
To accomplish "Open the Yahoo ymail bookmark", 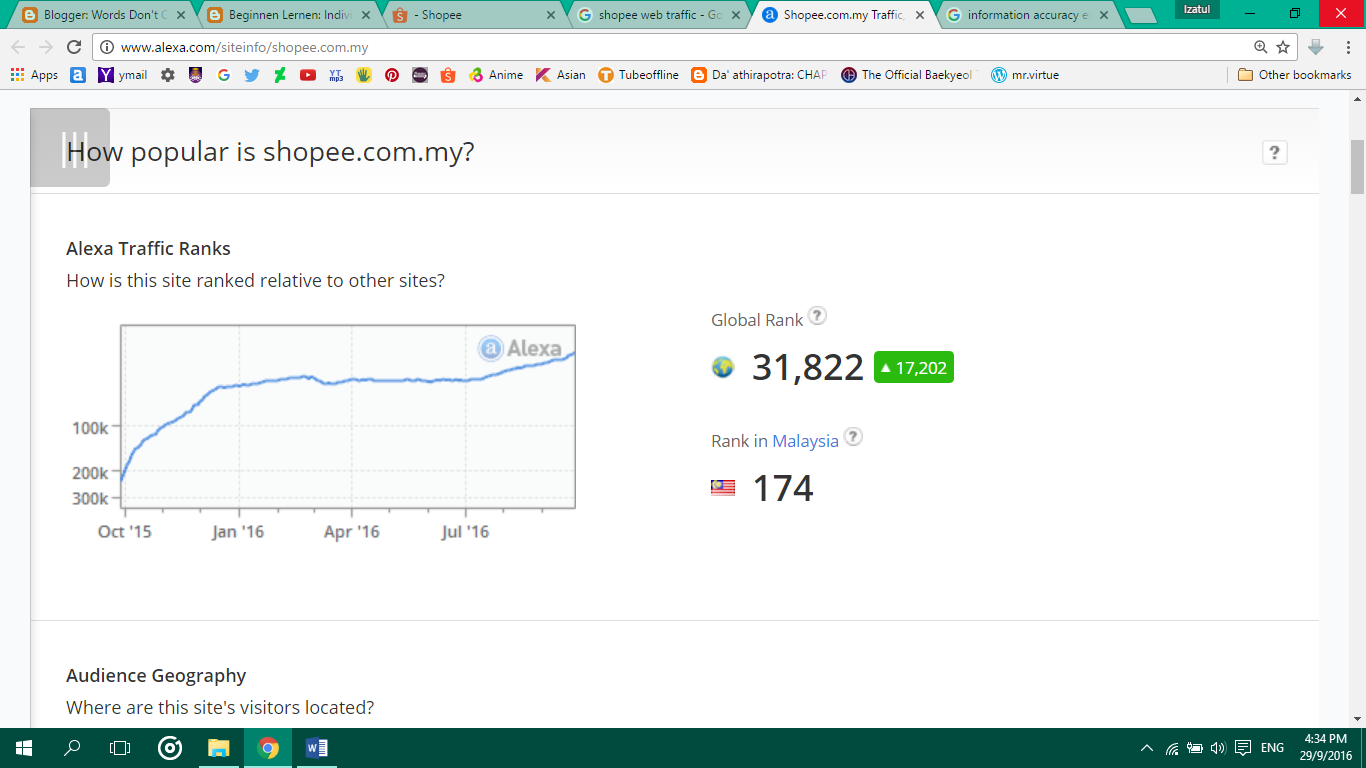I will [122, 75].
